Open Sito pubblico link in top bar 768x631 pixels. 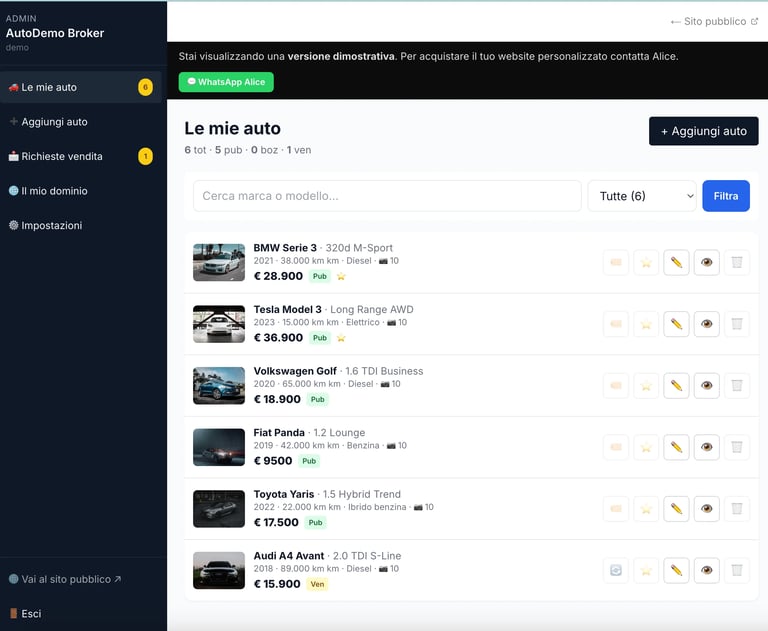pos(715,22)
